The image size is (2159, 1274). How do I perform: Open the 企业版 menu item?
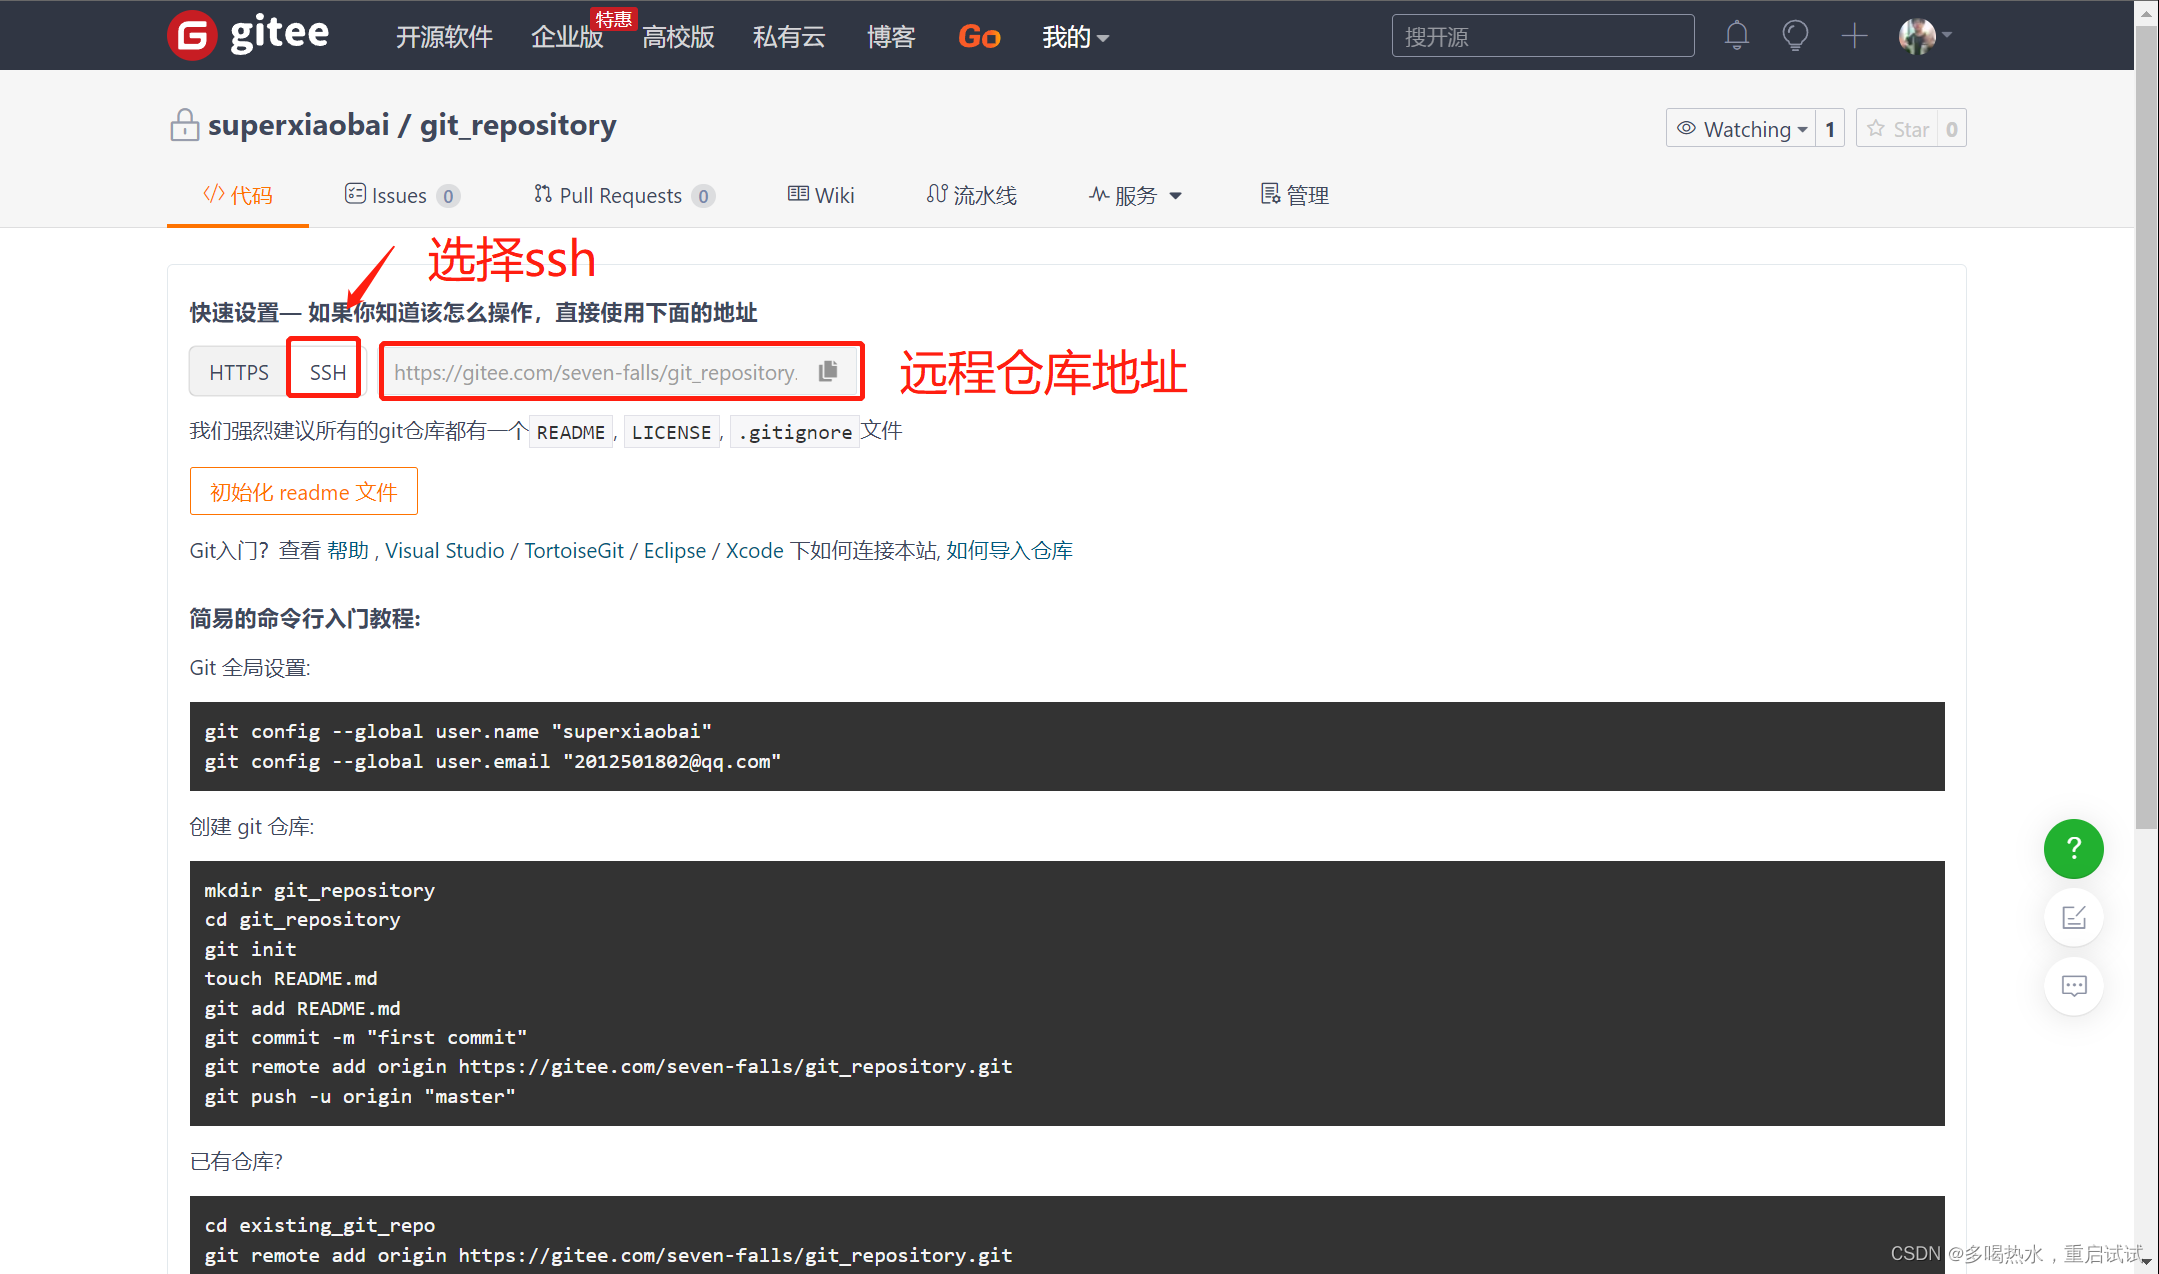coord(567,37)
